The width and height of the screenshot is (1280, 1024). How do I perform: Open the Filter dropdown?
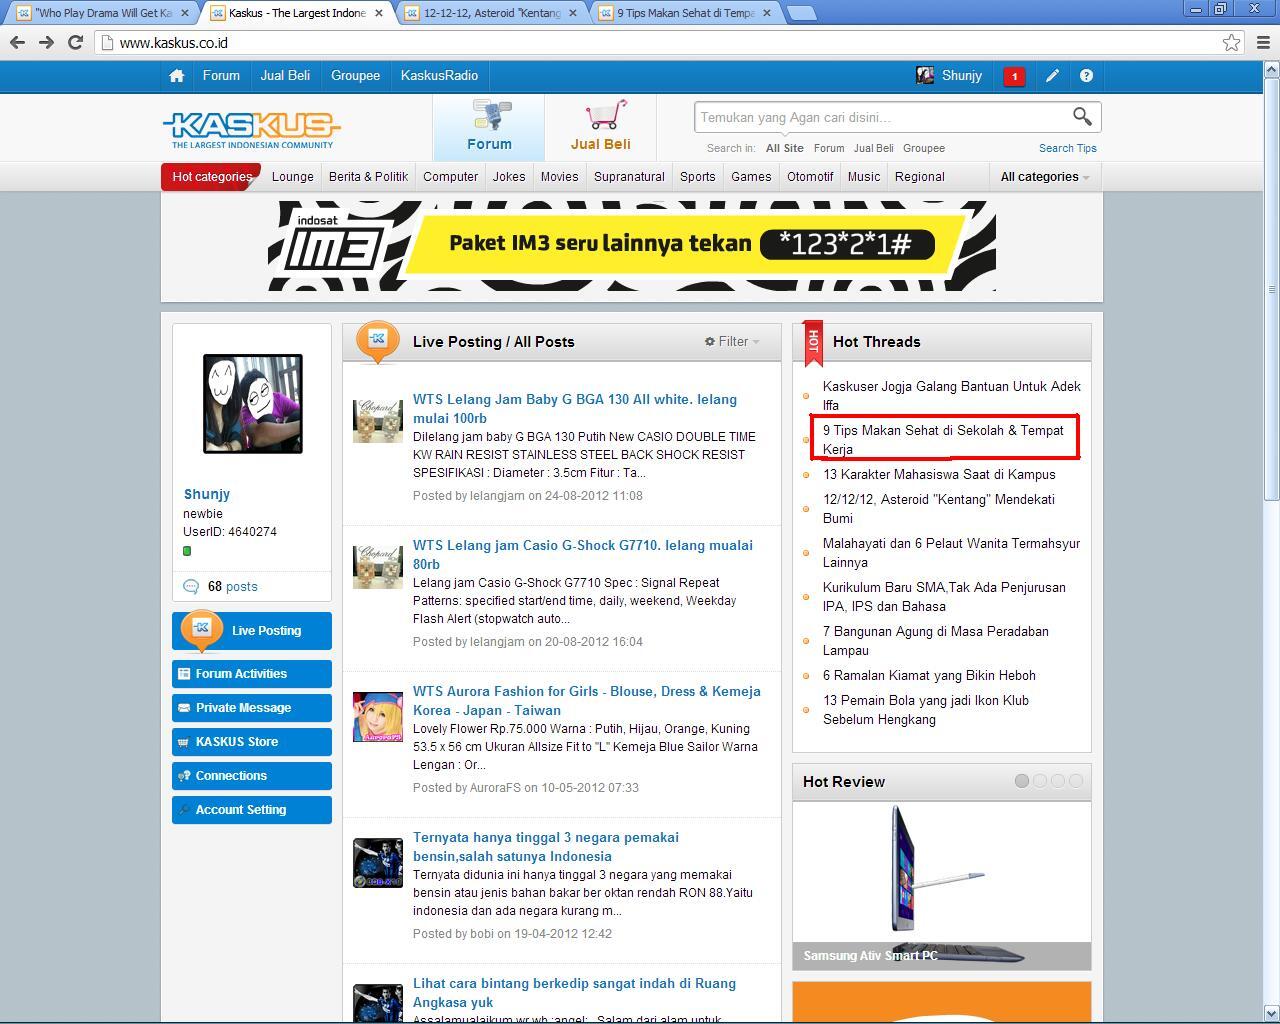click(x=732, y=341)
